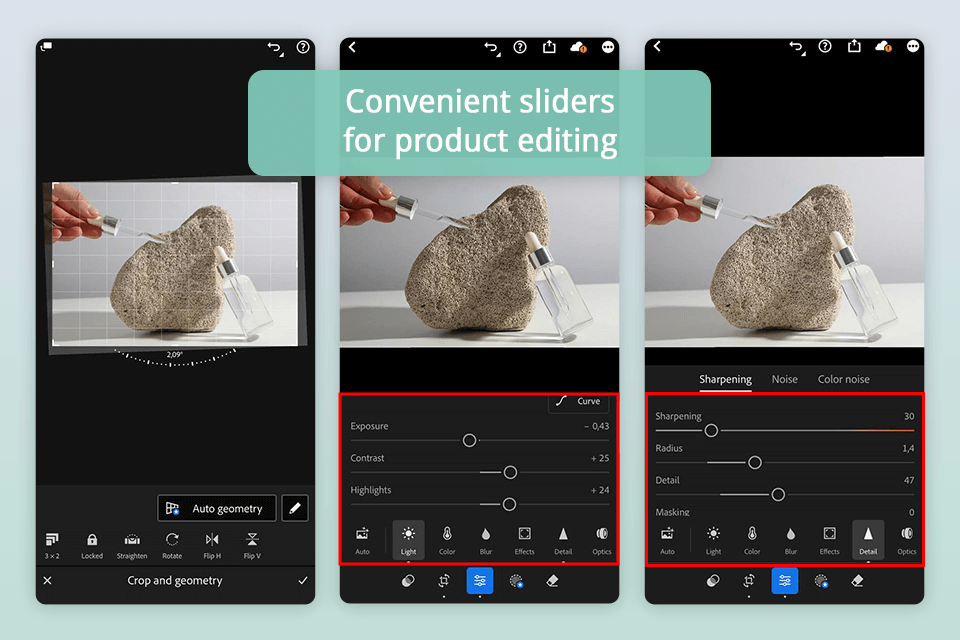Viewport: 960px width, 640px height.
Task: Tap blue Edit sliders button in middle screen
Action: (x=480, y=581)
